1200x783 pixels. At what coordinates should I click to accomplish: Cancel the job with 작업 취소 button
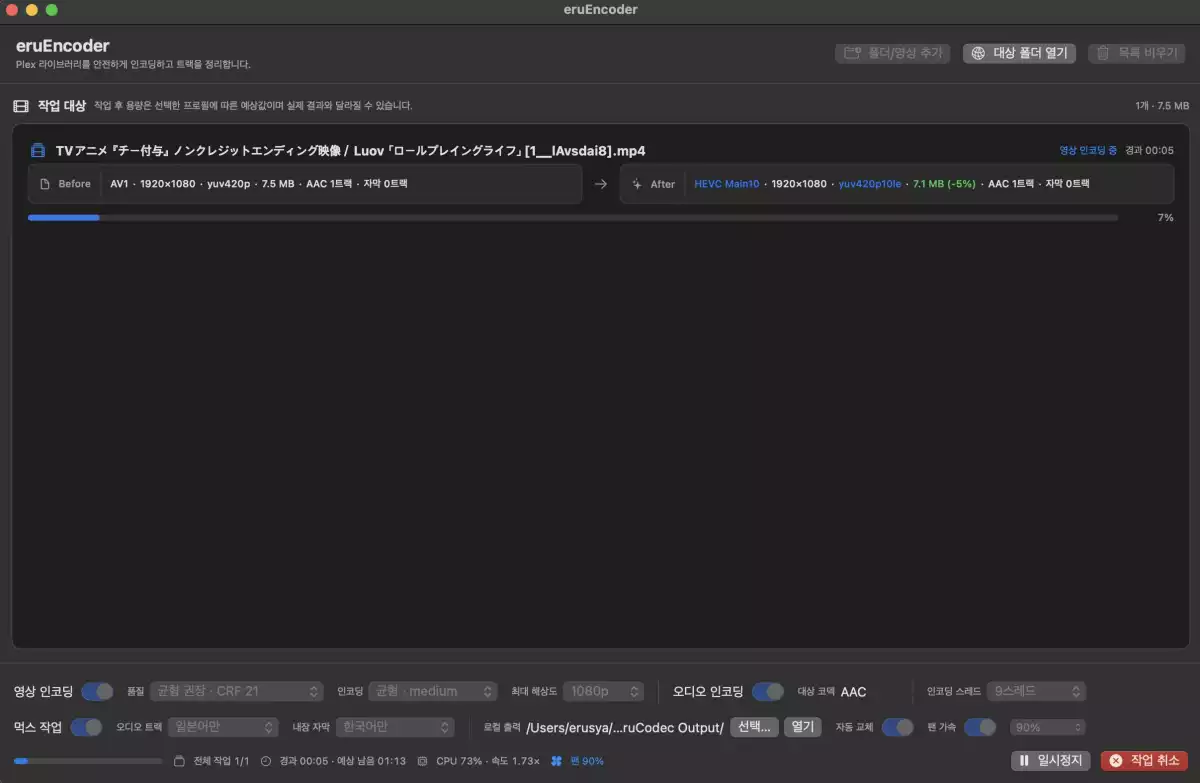(x=1145, y=761)
